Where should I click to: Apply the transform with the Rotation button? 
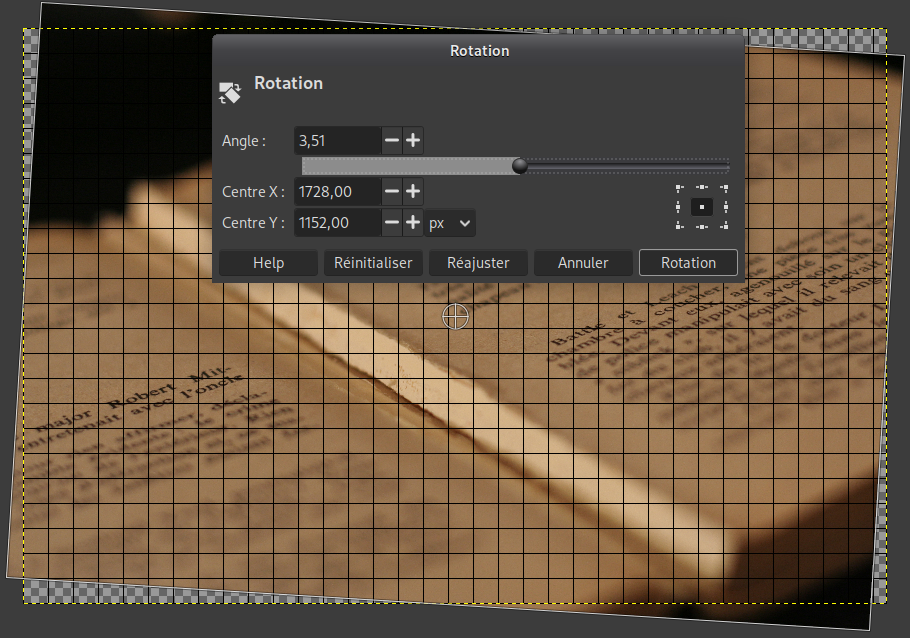pyautogui.click(x=688, y=263)
